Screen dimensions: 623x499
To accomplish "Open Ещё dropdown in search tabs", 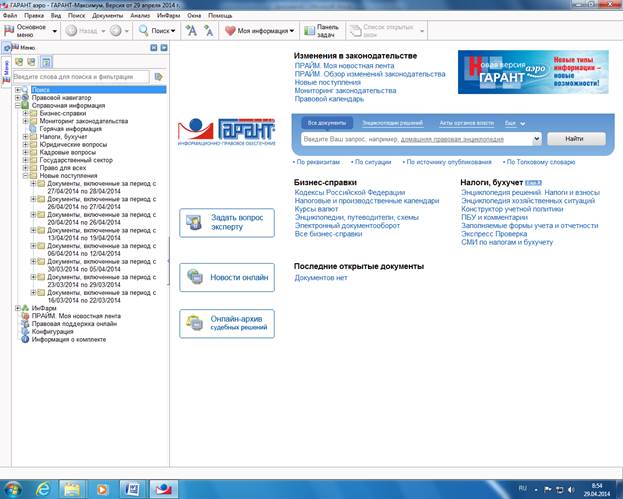I will [515, 123].
